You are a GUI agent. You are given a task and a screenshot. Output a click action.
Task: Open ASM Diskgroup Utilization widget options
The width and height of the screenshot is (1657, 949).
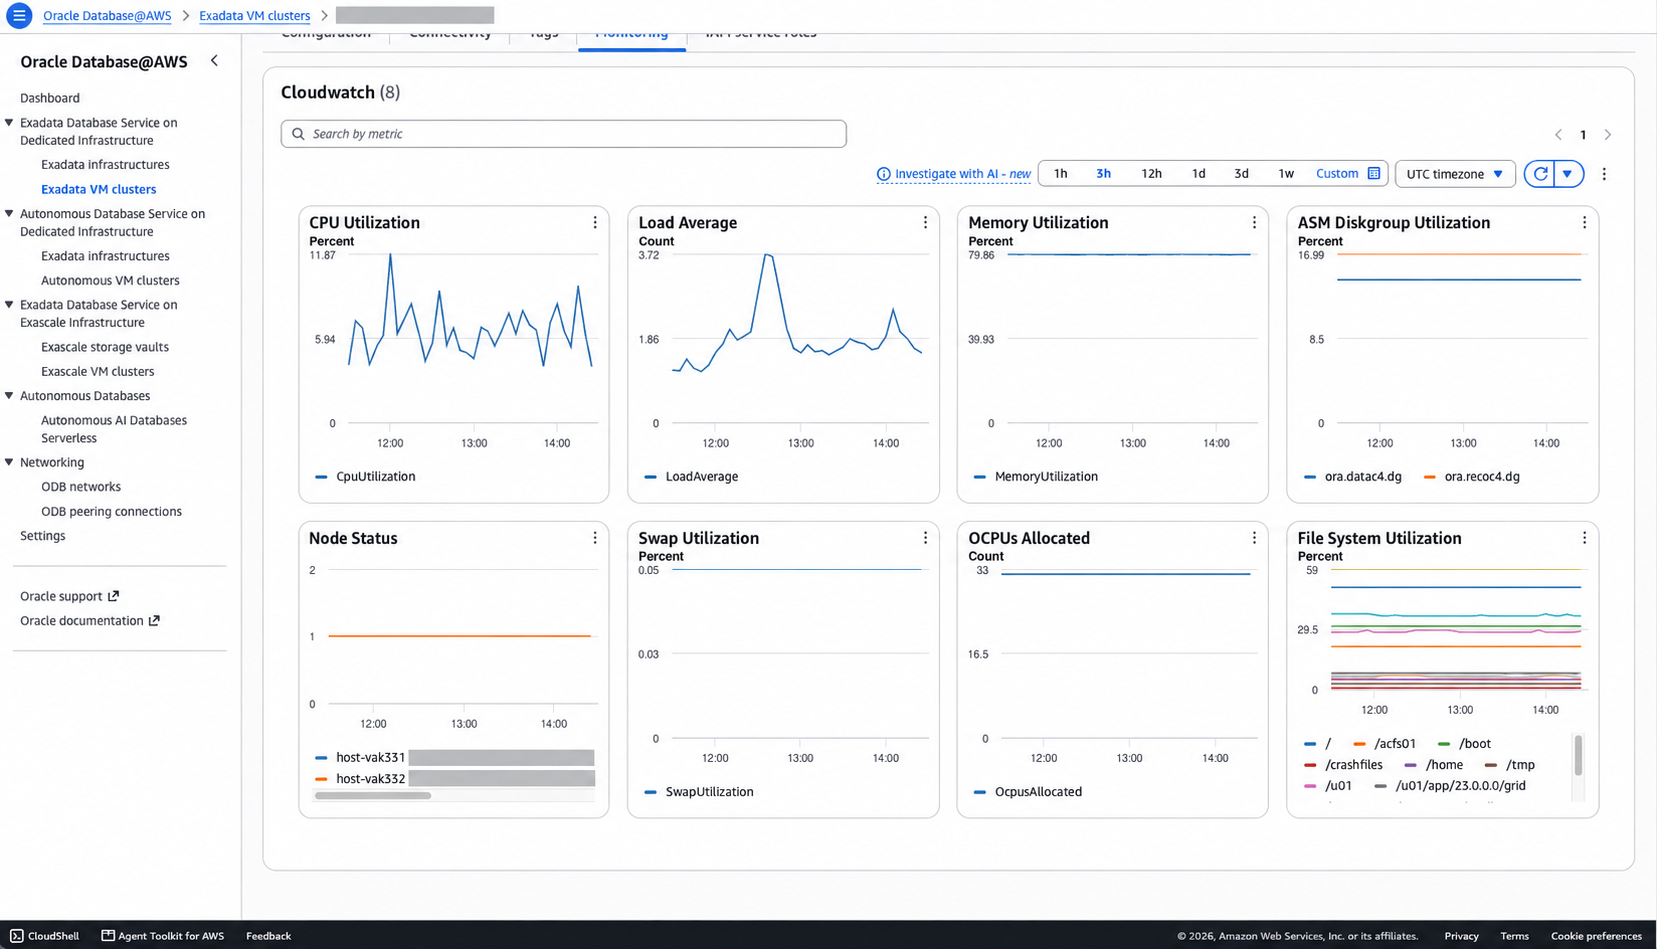pos(1584,223)
